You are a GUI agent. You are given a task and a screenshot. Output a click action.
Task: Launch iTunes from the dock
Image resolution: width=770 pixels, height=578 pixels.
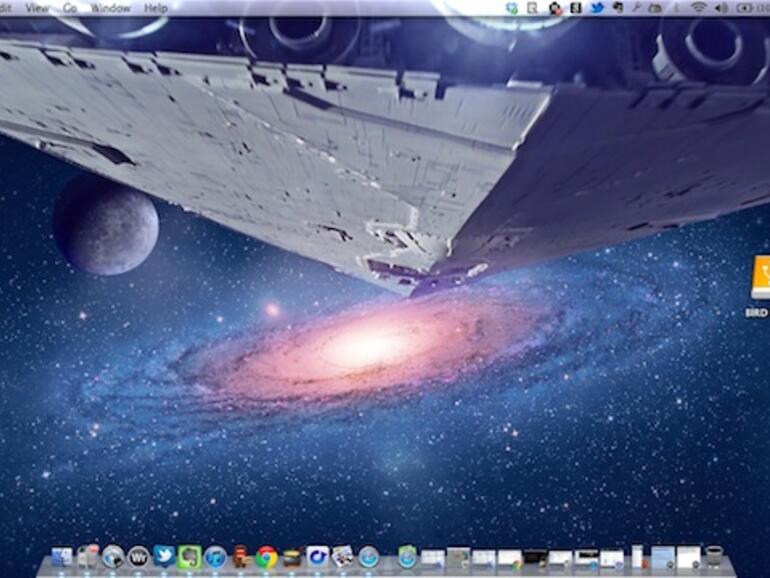[x=215, y=557]
